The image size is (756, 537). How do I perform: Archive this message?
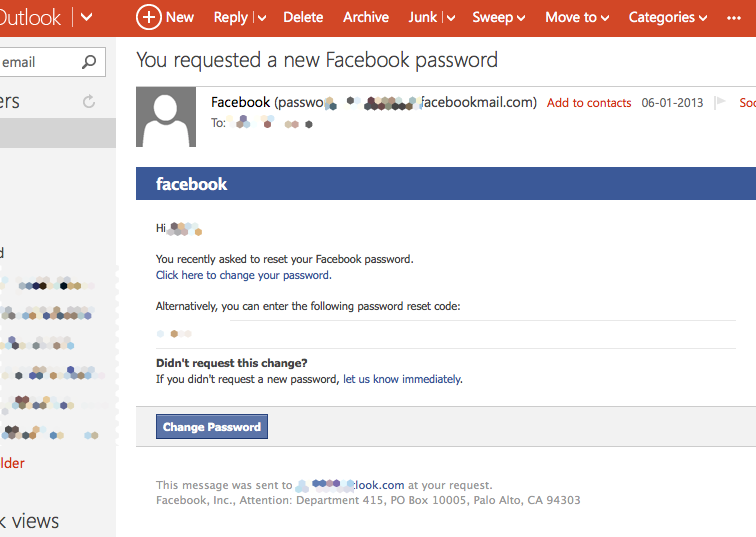(366, 17)
